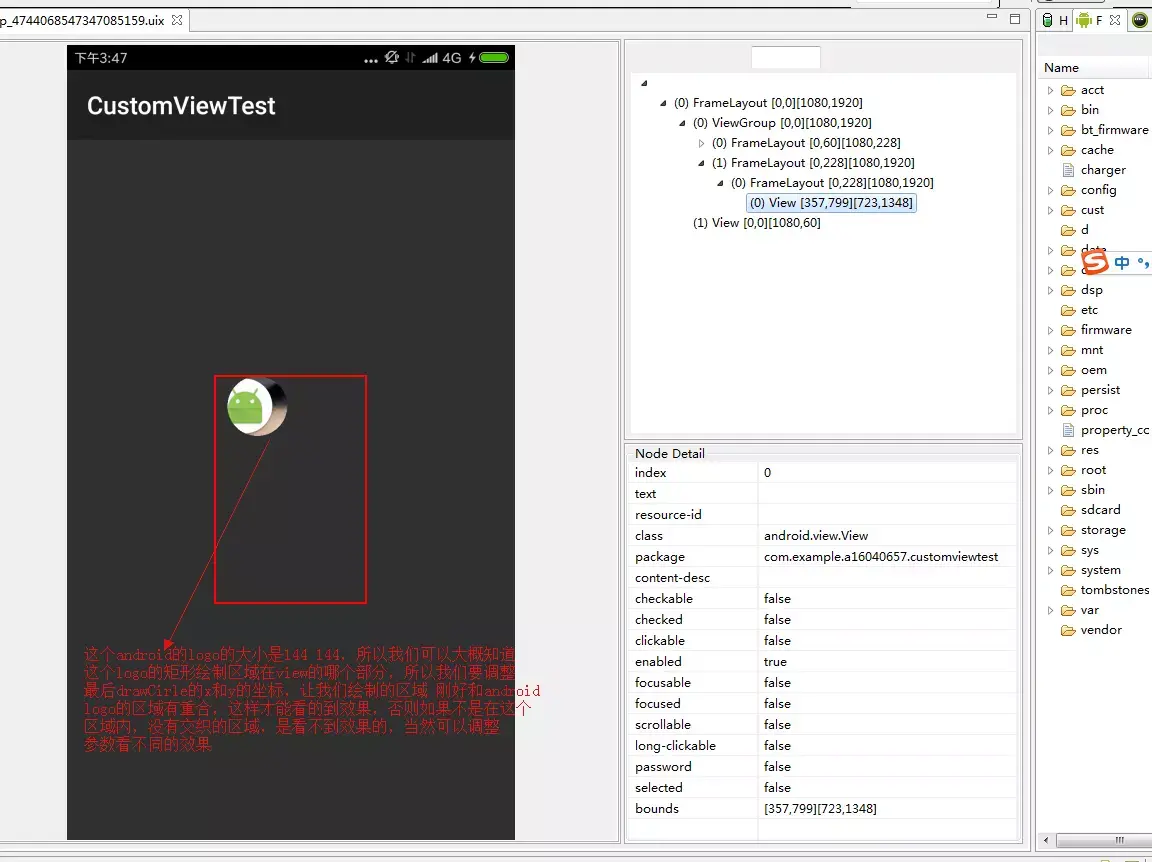This screenshot has height=862, width=1152.
Task: Select the sdcard folder icon
Action: coord(1068,510)
